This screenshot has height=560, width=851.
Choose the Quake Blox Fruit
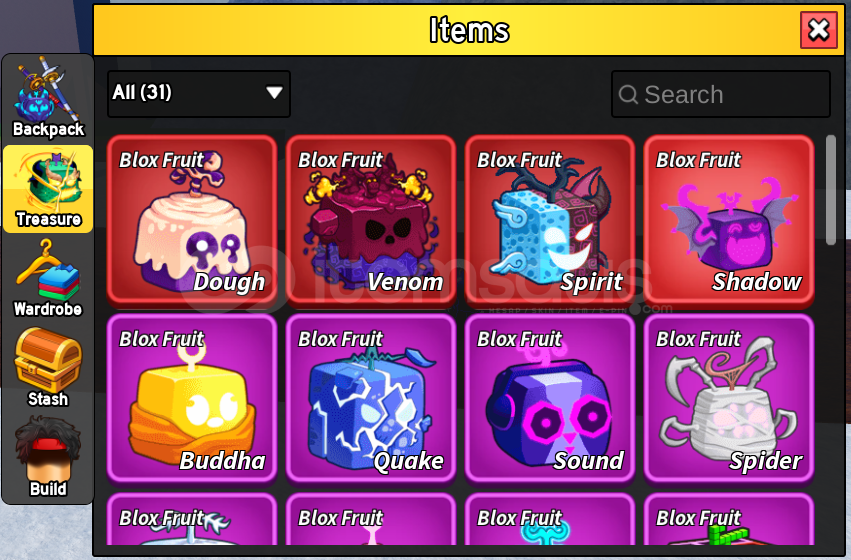coord(371,398)
